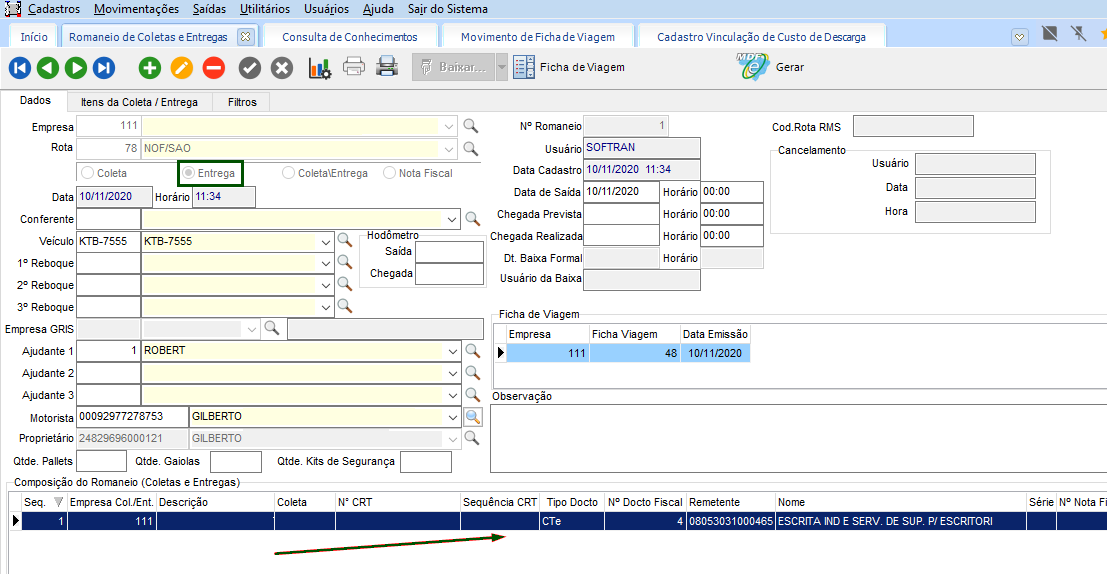Click the red delete record icon
The image size is (1107, 574).
[213, 68]
